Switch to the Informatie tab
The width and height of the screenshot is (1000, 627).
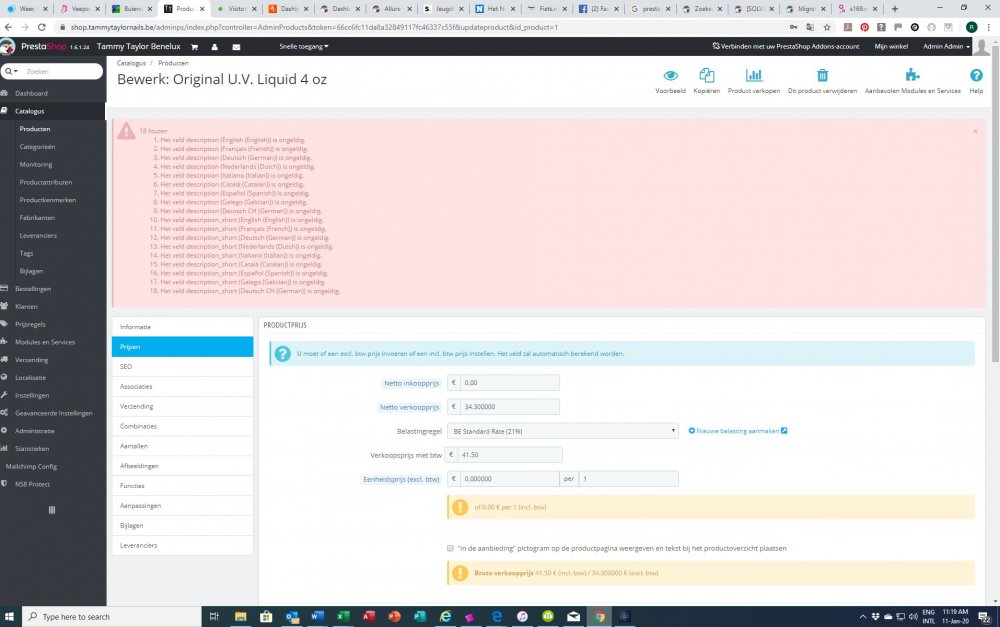click(x=182, y=327)
